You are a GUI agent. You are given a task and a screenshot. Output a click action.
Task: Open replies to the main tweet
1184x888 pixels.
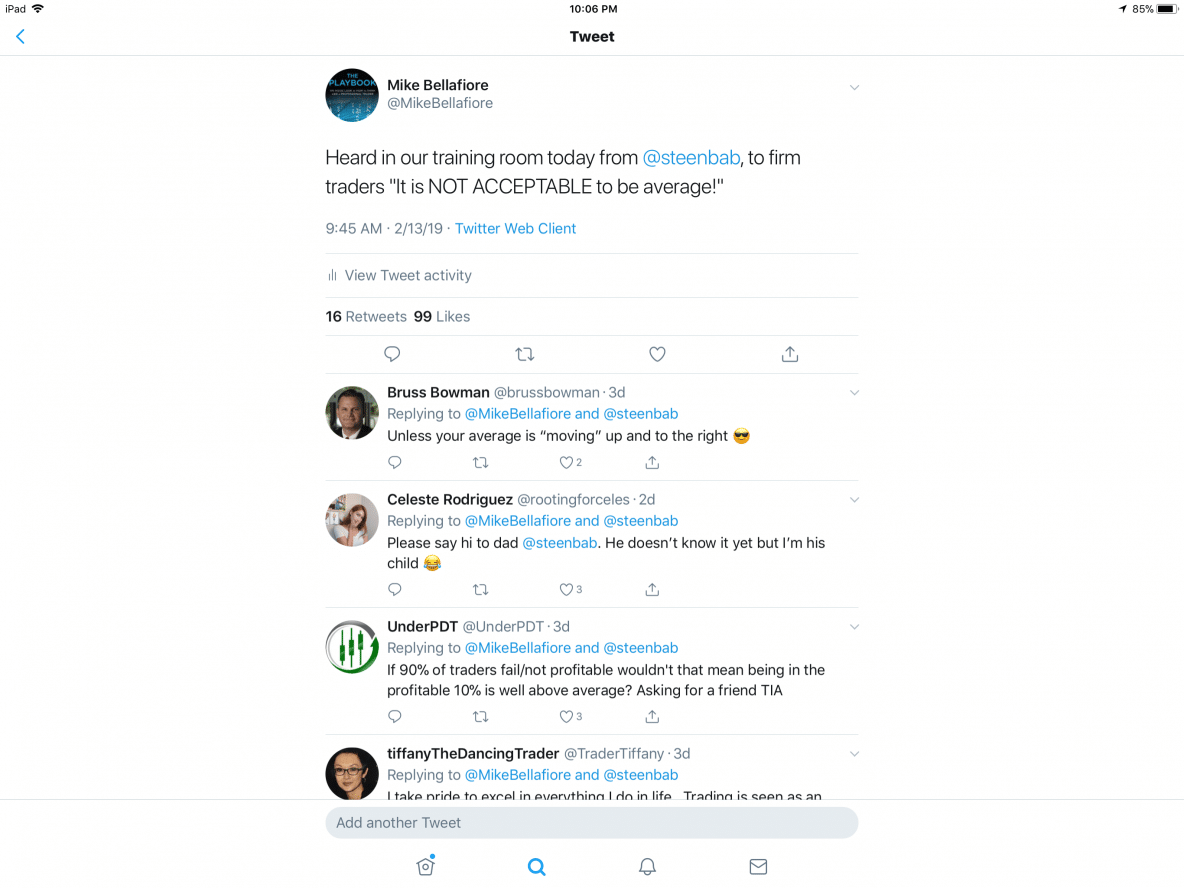[392, 354]
